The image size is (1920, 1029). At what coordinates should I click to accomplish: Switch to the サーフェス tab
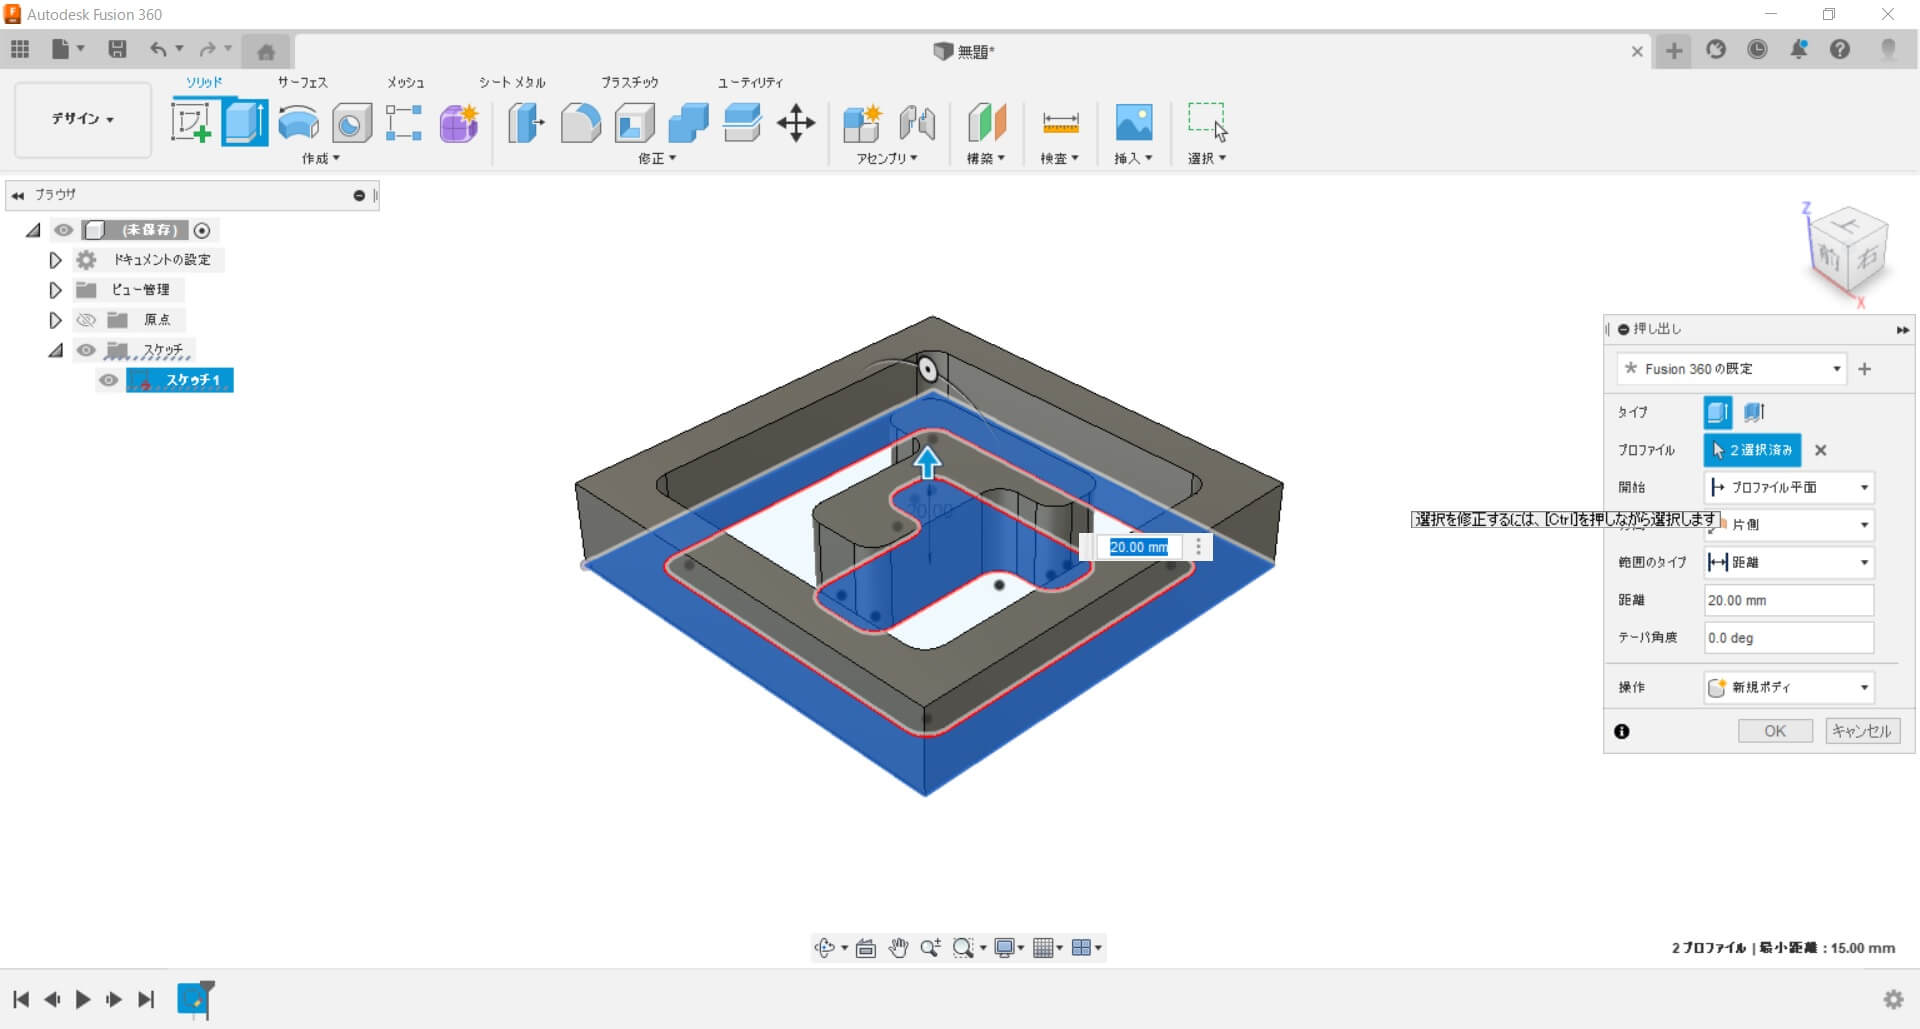[x=302, y=82]
